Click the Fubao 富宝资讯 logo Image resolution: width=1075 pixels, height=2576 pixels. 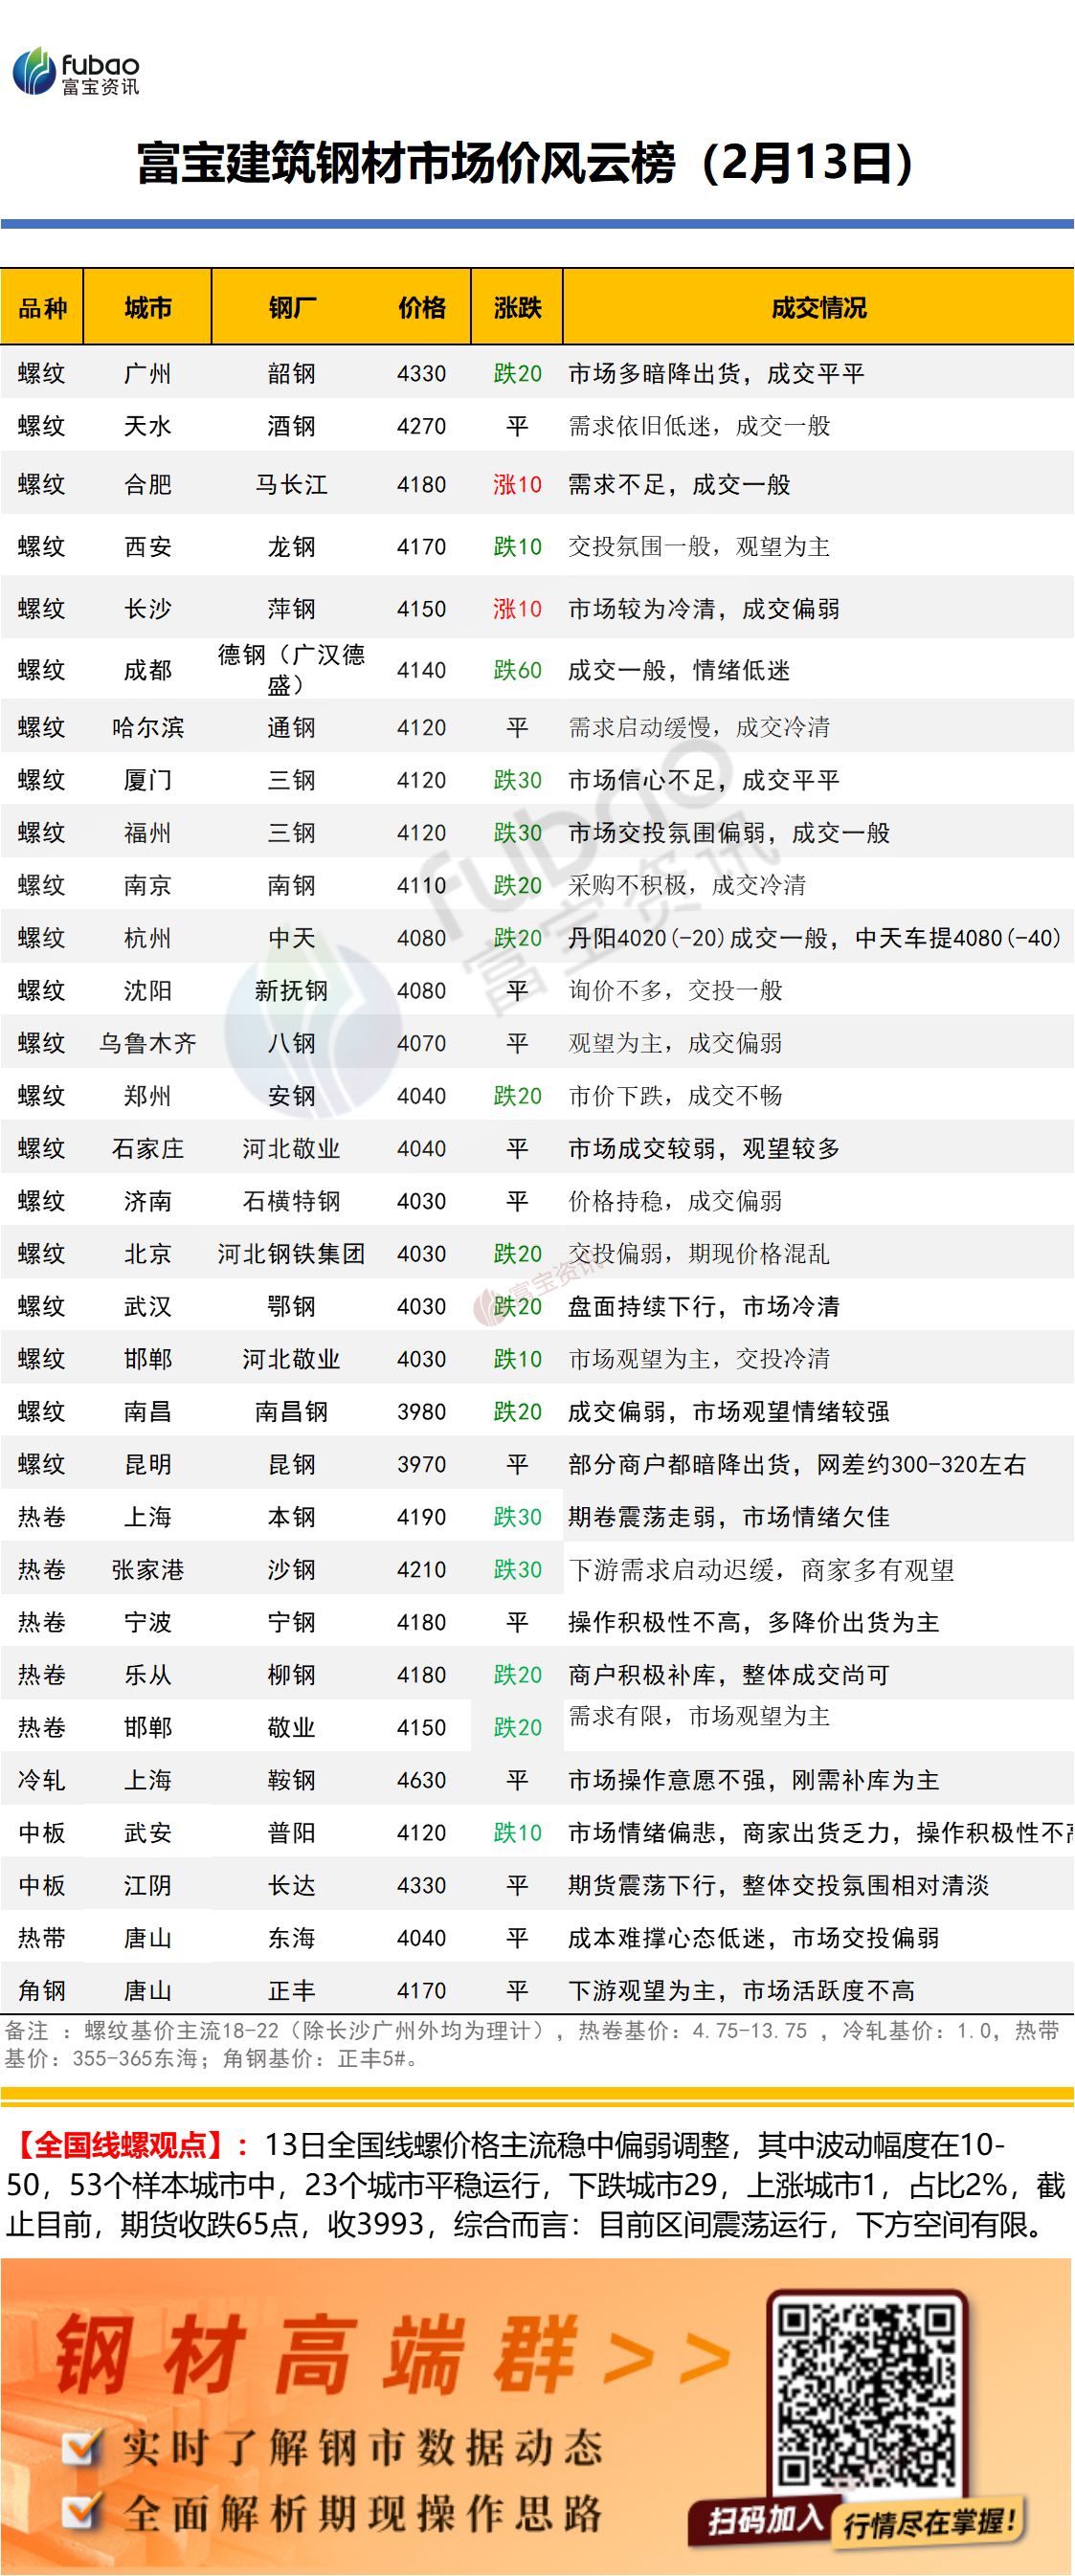[76, 72]
